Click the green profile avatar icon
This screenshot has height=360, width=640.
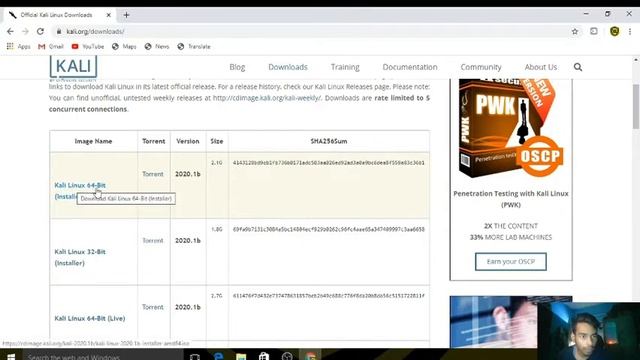614,31
